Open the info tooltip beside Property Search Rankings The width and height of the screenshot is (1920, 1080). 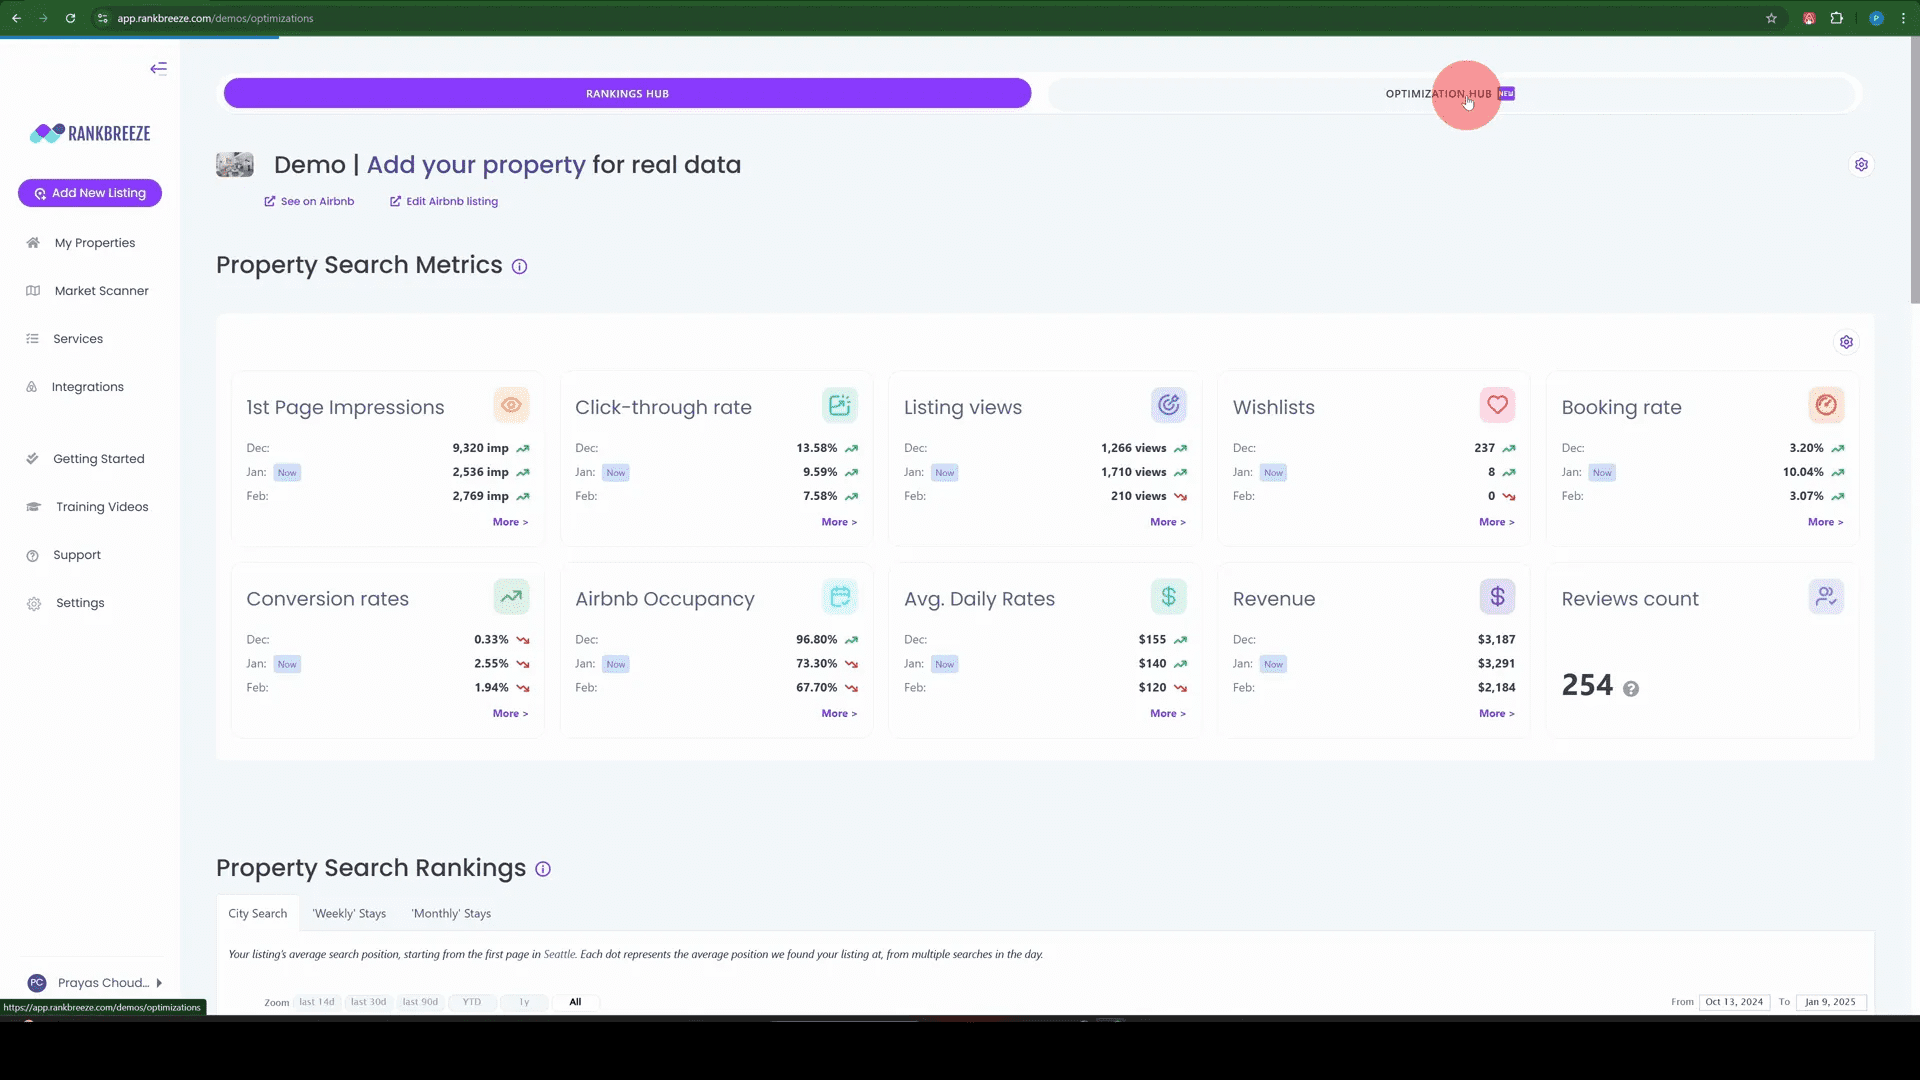pyautogui.click(x=543, y=869)
